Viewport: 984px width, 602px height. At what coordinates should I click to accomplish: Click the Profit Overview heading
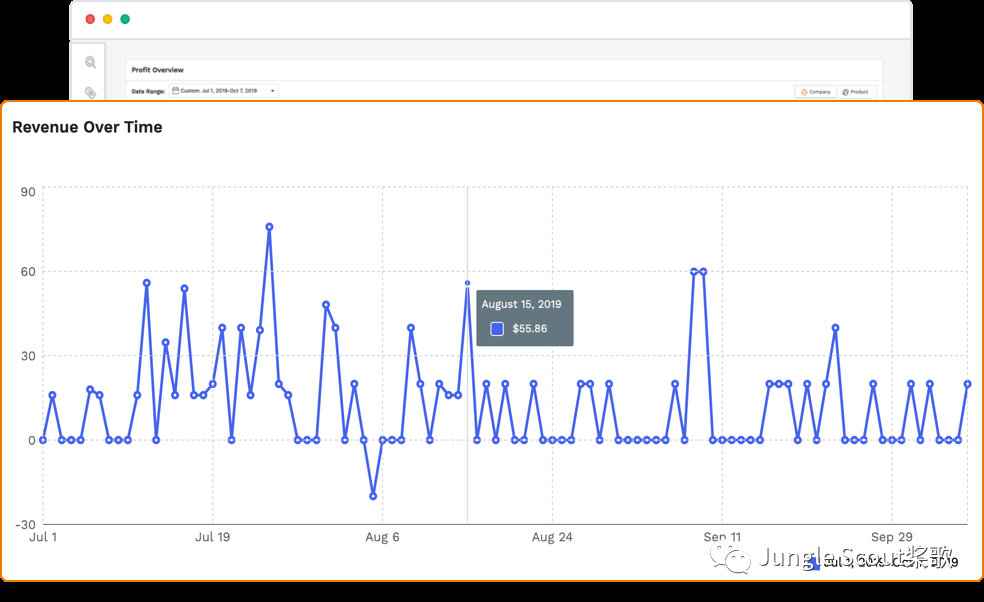pyautogui.click(x=157, y=70)
